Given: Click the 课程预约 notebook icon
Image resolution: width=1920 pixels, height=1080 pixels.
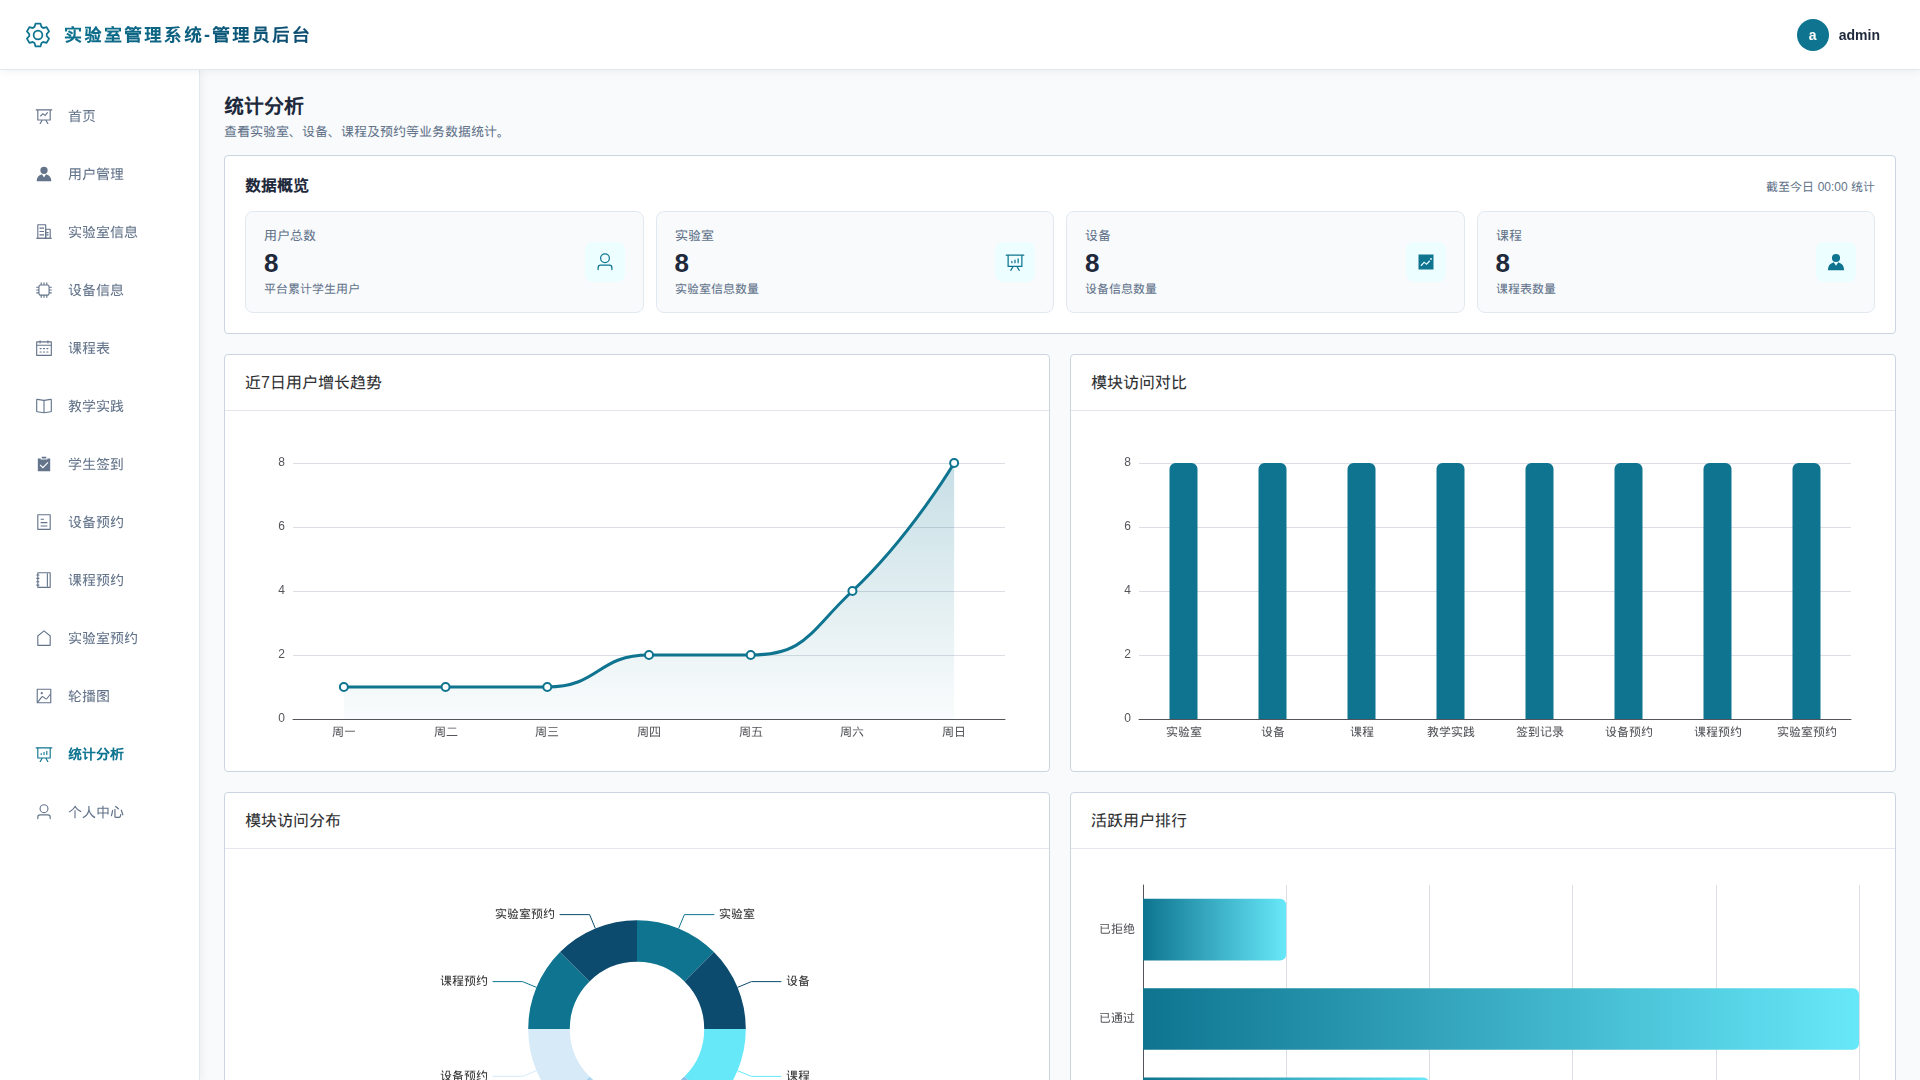Looking at the screenshot, I should coord(44,580).
